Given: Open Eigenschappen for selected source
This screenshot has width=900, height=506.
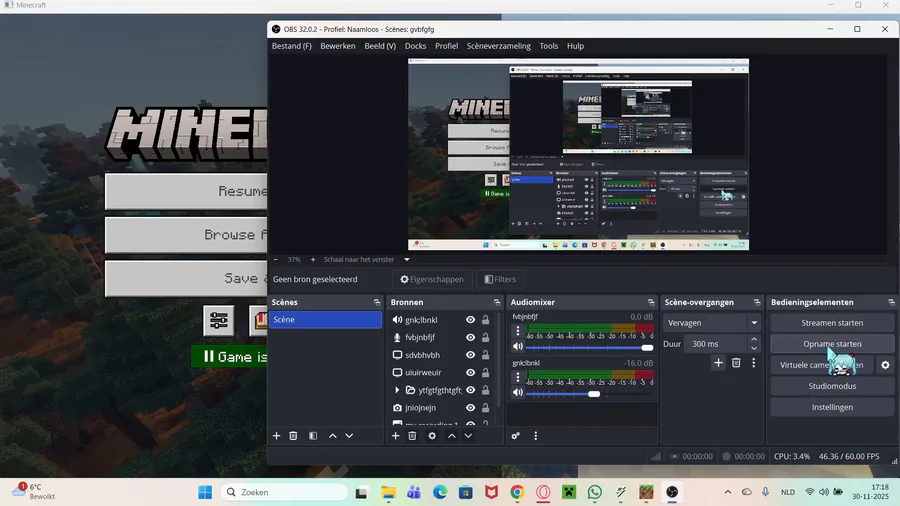Looking at the screenshot, I should click(432, 279).
